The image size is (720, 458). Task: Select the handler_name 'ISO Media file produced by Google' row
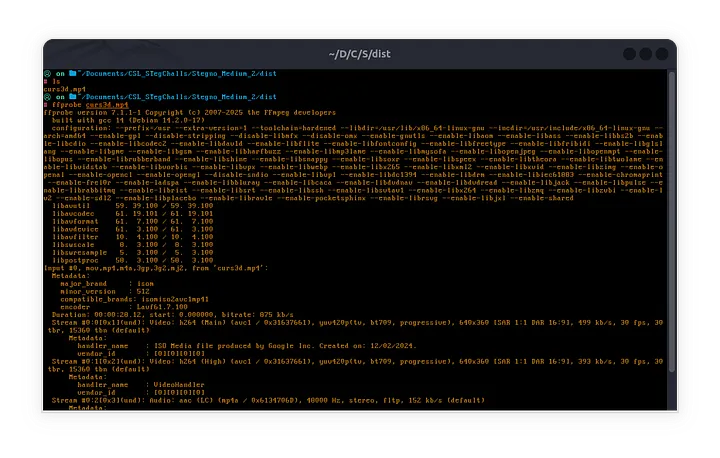pos(247,346)
